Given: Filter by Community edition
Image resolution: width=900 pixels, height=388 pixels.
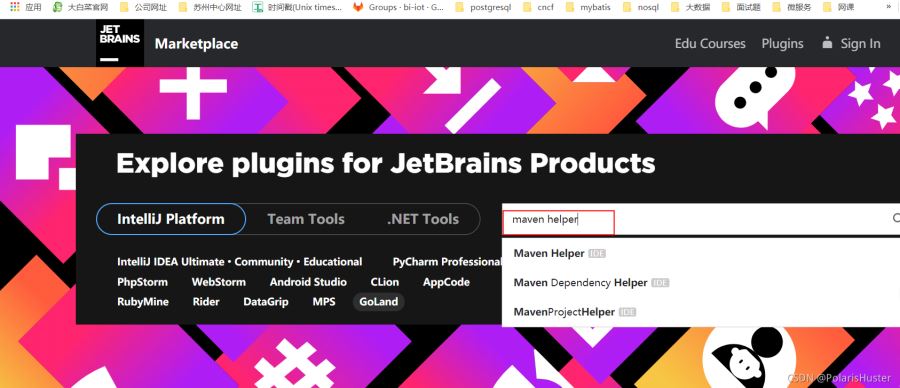Looking at the screenshot, I should pyautogui.click(x=263, y=262).
